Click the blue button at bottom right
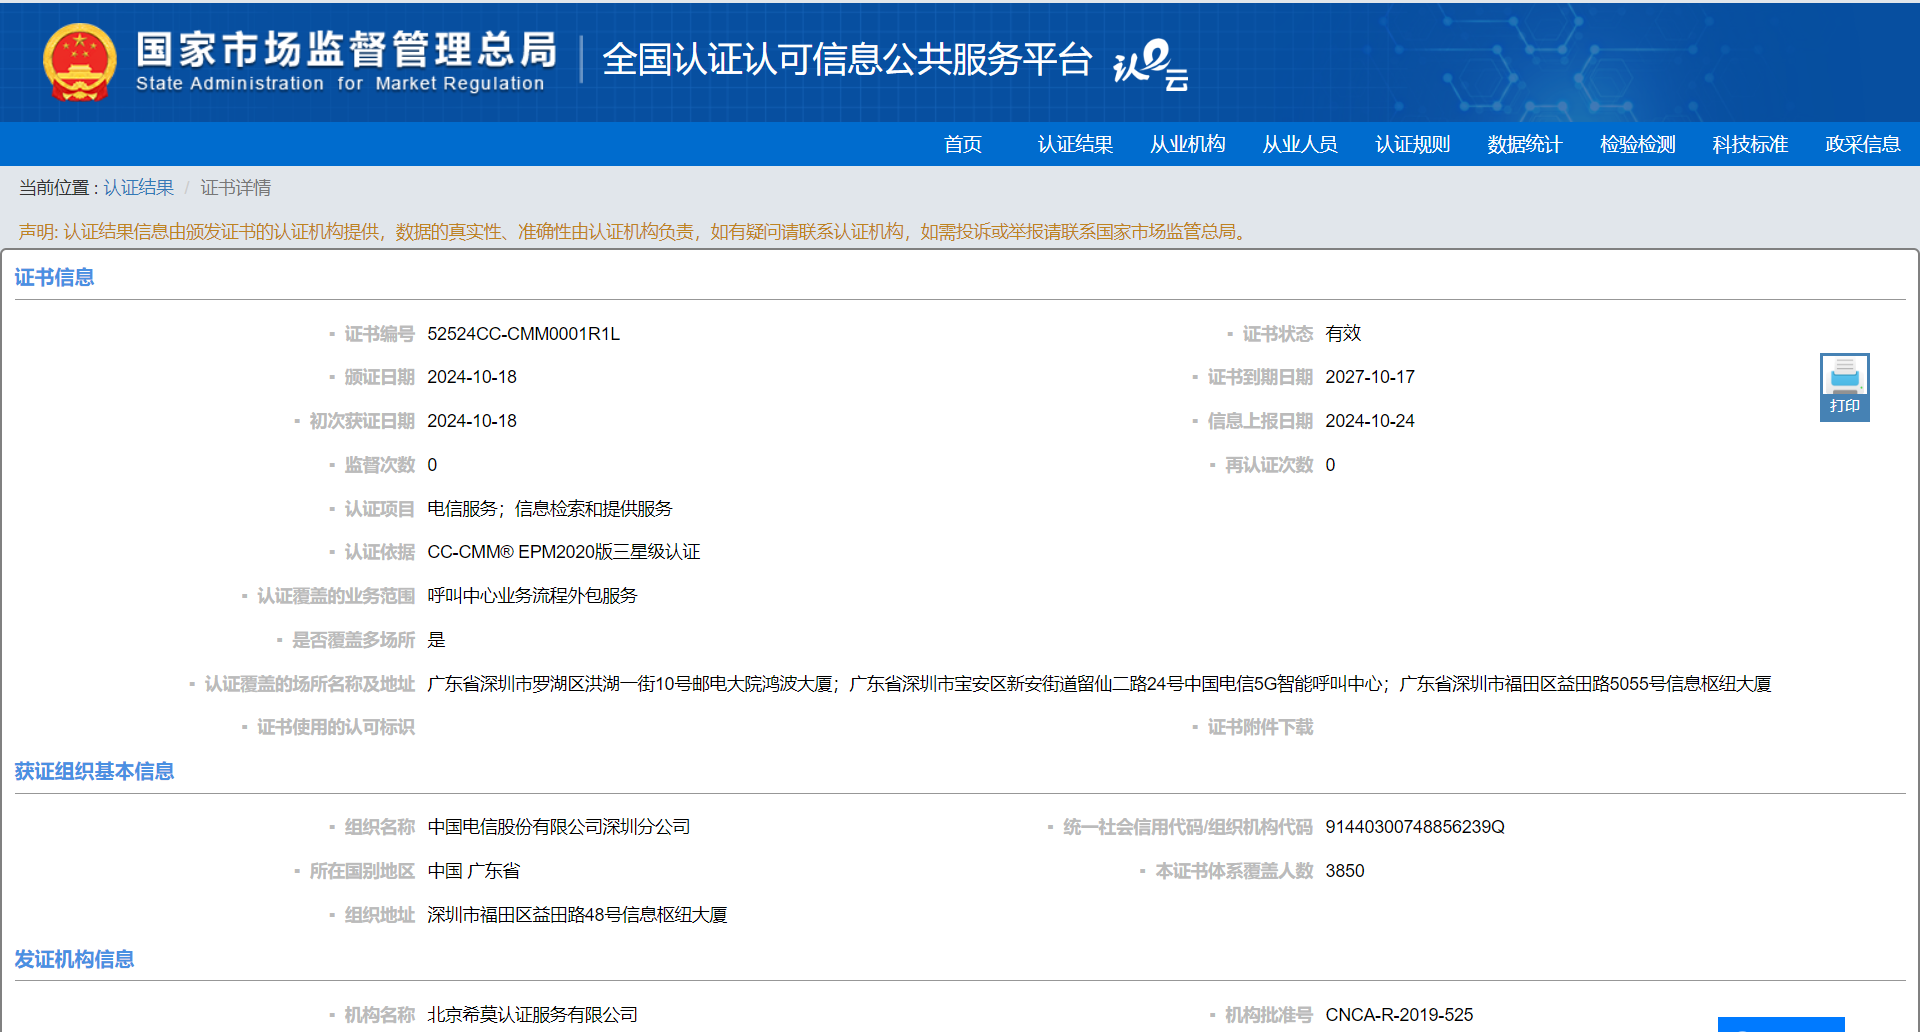 1780,1024
